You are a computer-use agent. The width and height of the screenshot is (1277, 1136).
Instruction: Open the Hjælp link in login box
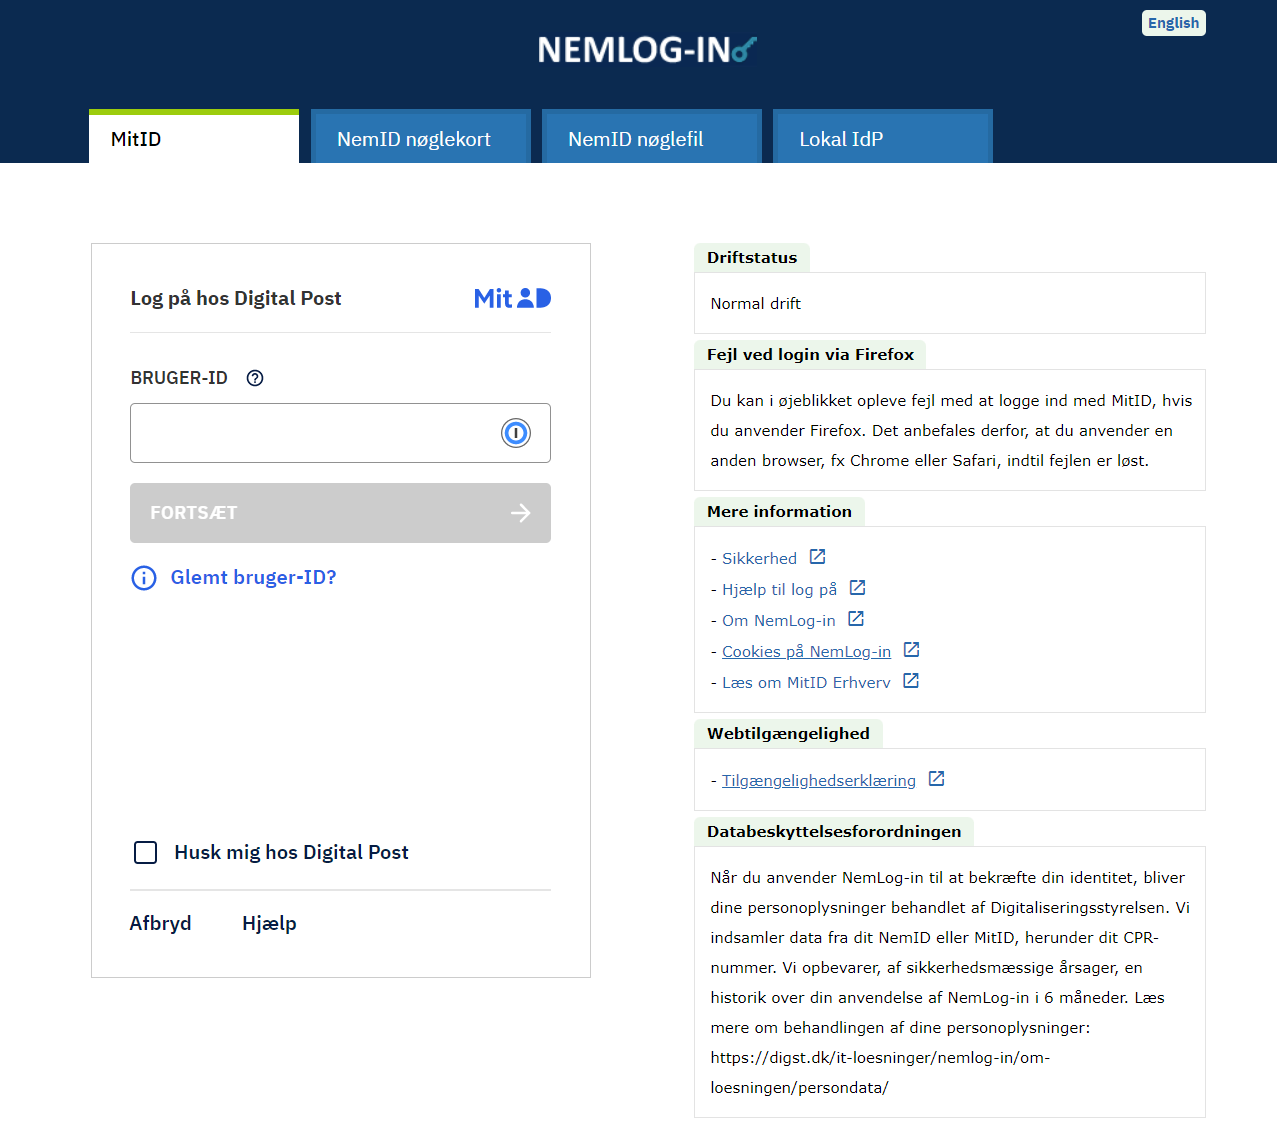coord(269,924)
